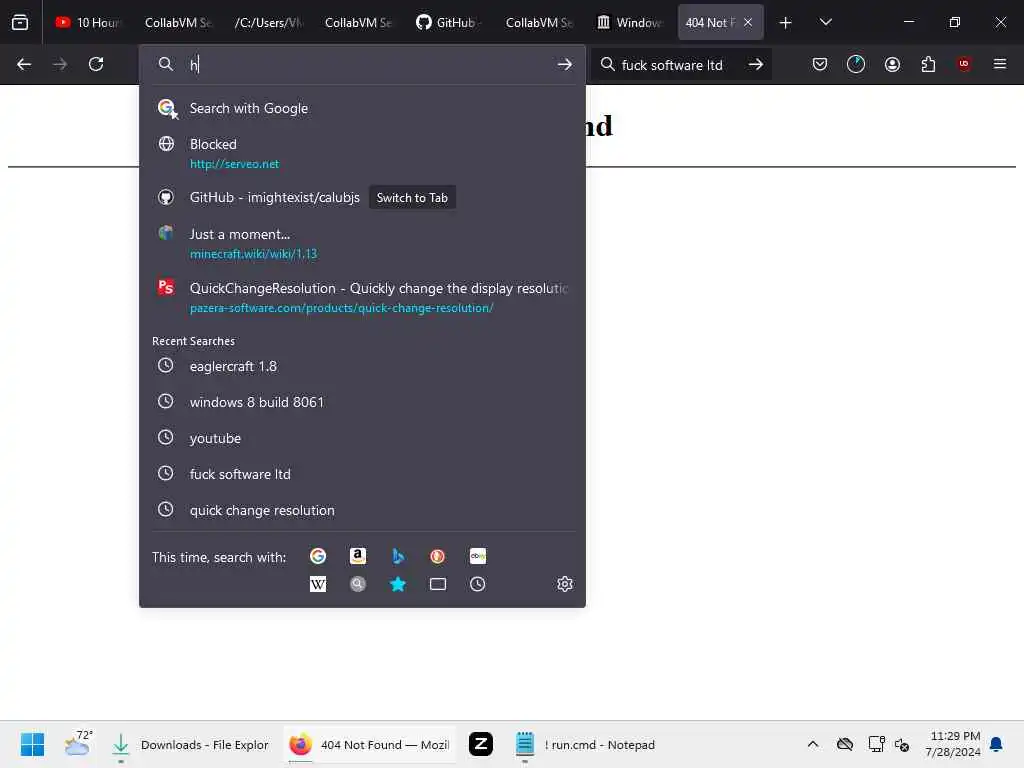
Task: Select recent search 'fuck software ltd'
Action: click(362, 473)
